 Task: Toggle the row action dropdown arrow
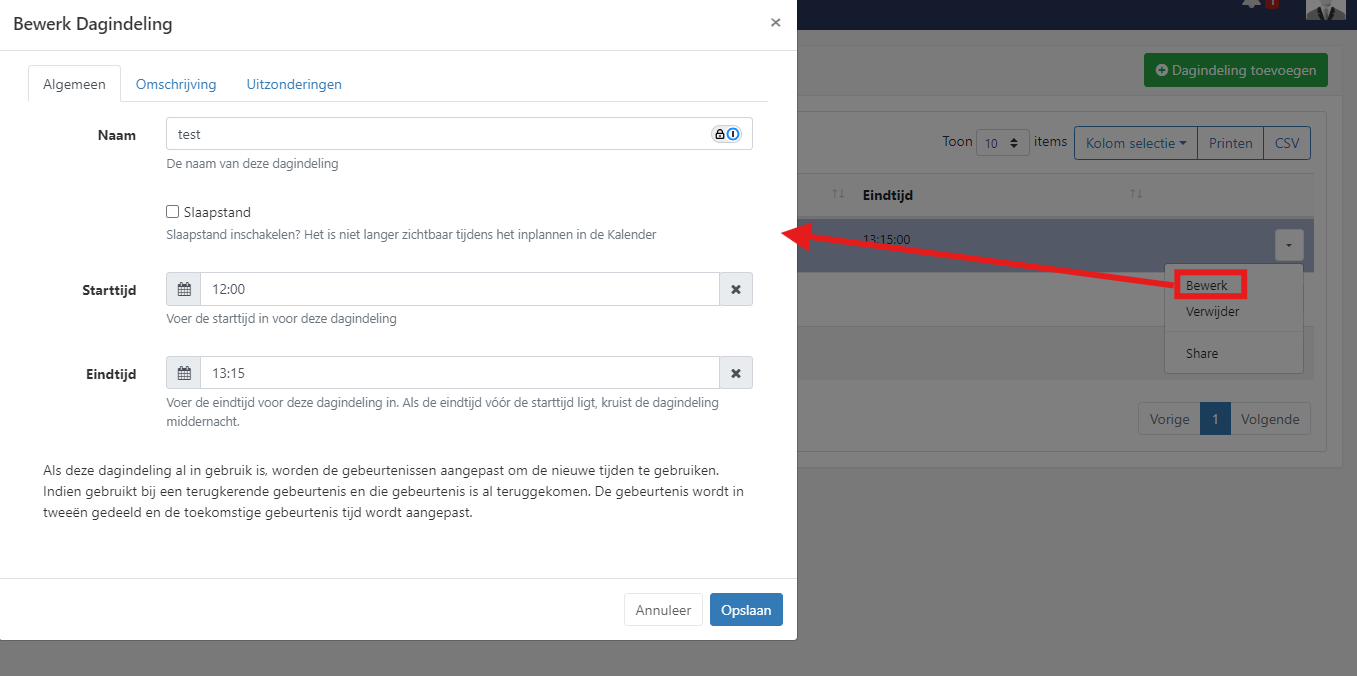coord(1289,245)
